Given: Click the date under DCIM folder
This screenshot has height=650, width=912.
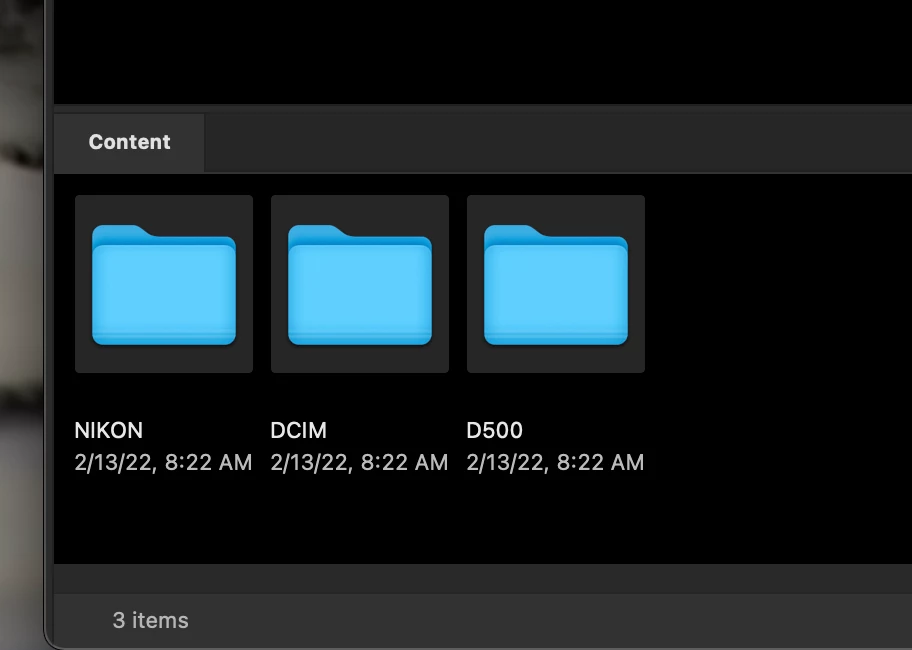Looking at the screenshot, I should click(359, 462).
